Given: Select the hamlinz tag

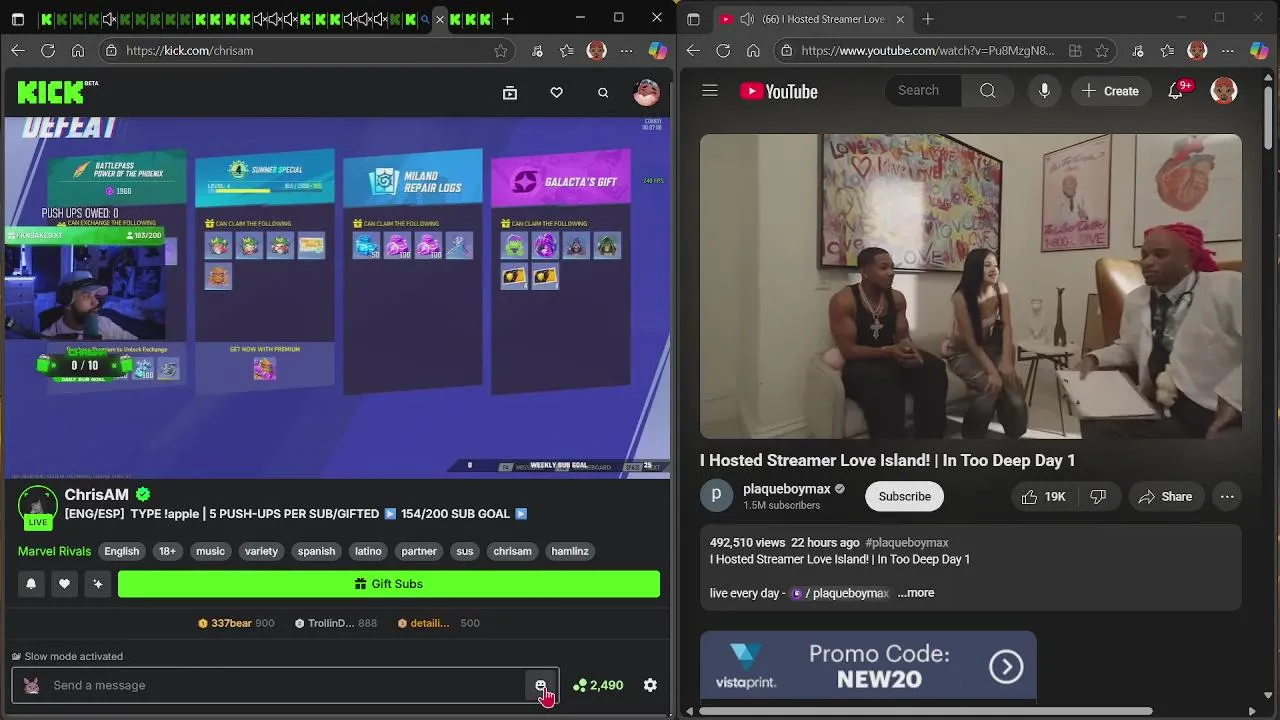Looking at the screenshot, I should click(x=570, y=551).
